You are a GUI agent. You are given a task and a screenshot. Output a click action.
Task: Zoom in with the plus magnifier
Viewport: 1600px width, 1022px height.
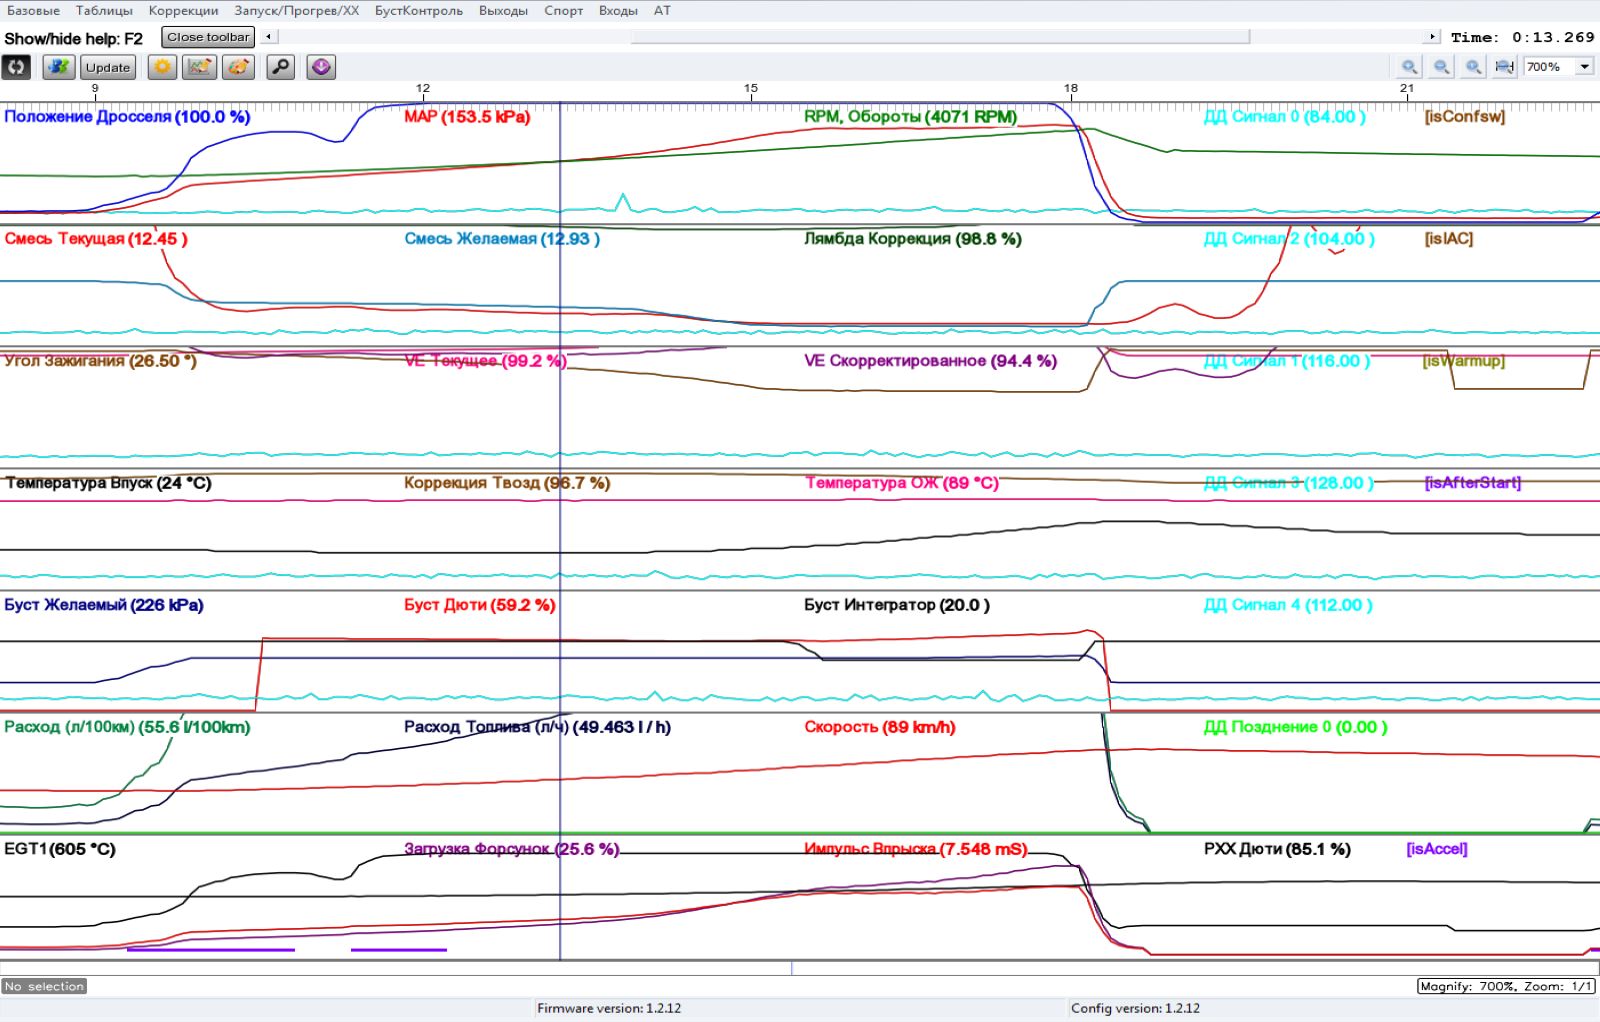[1409, 67]
